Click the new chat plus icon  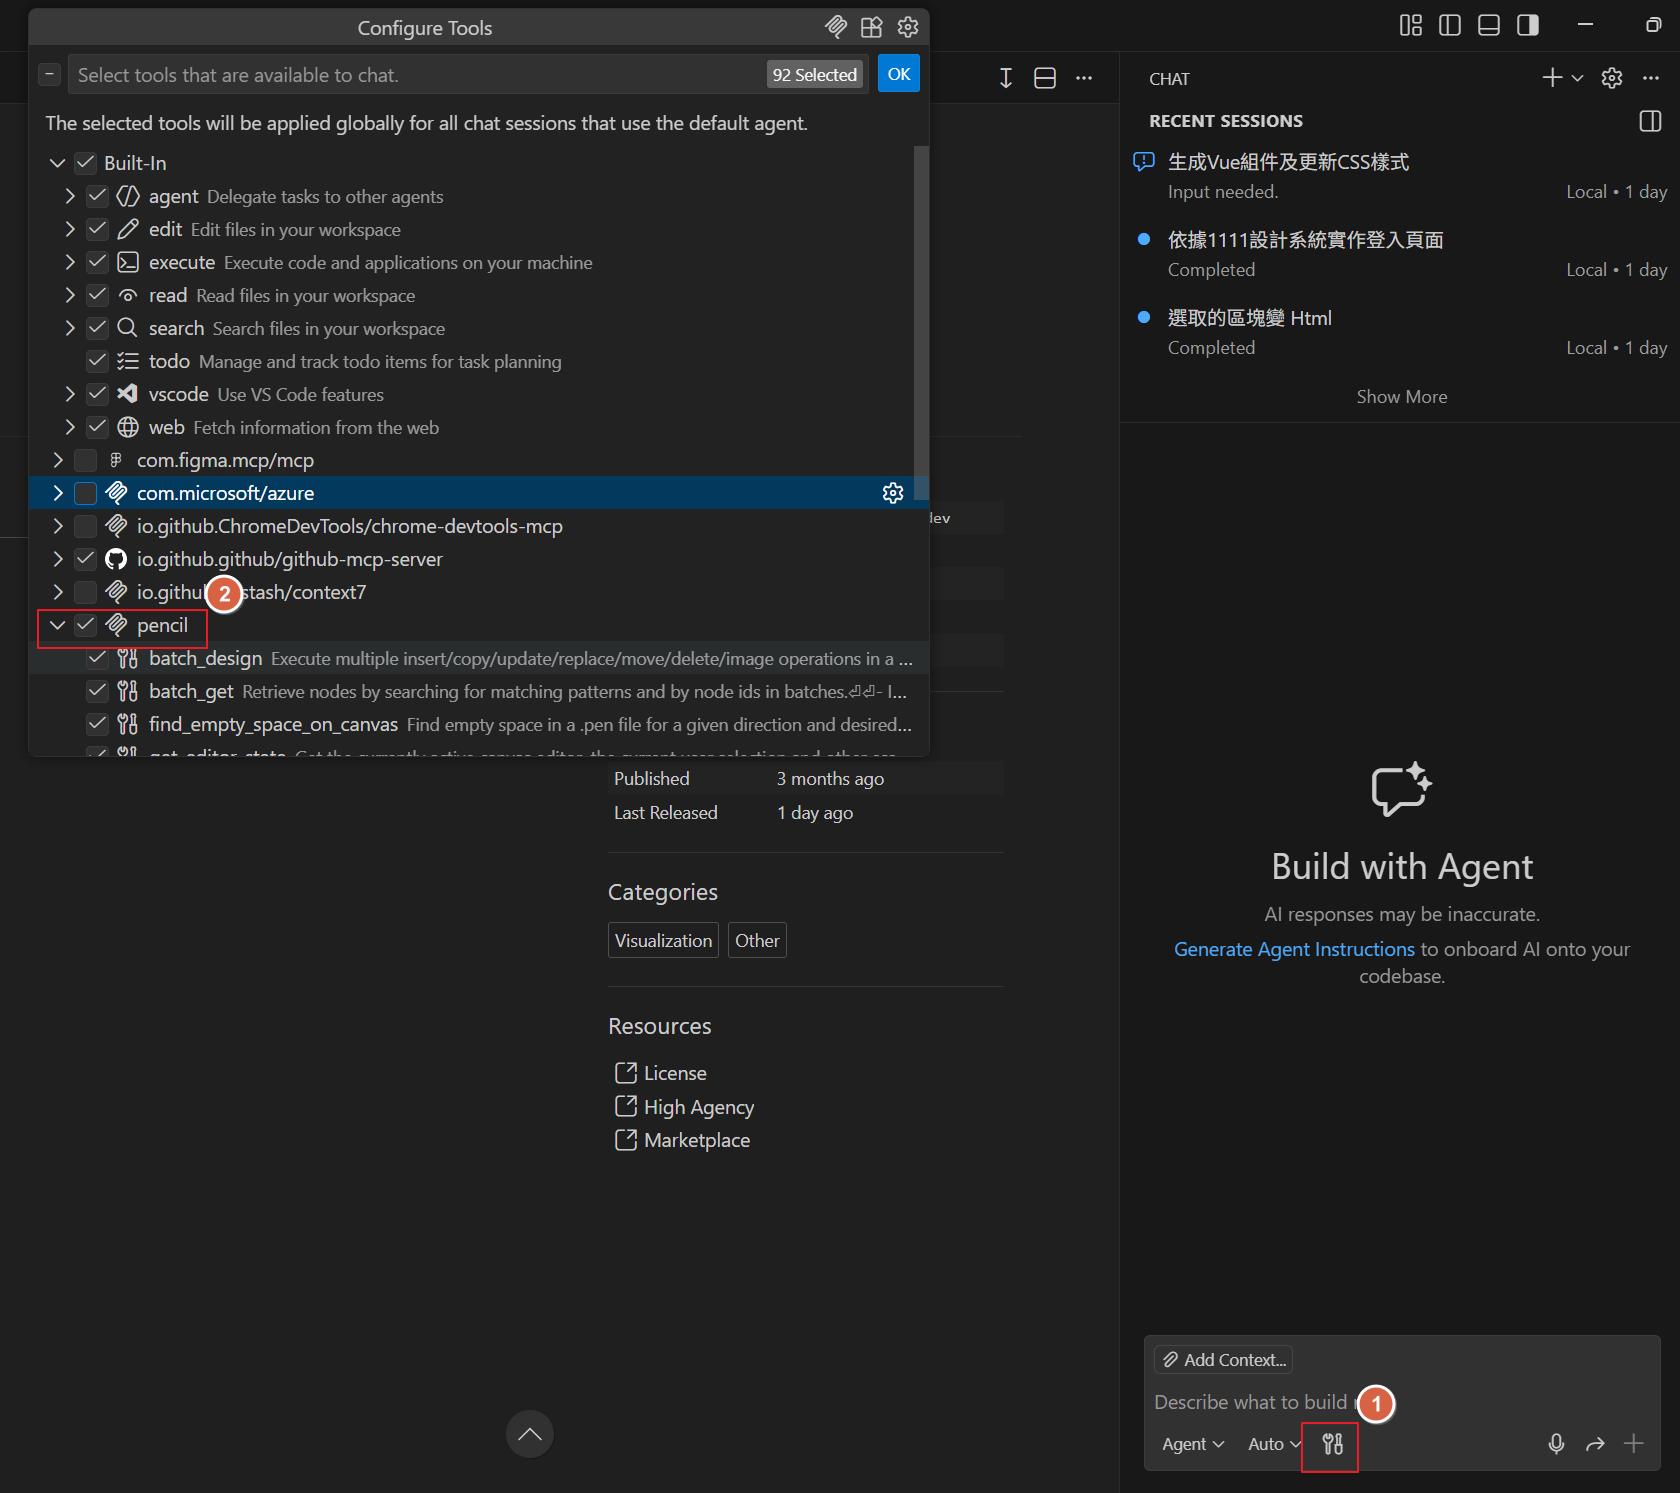[1551, 78]
